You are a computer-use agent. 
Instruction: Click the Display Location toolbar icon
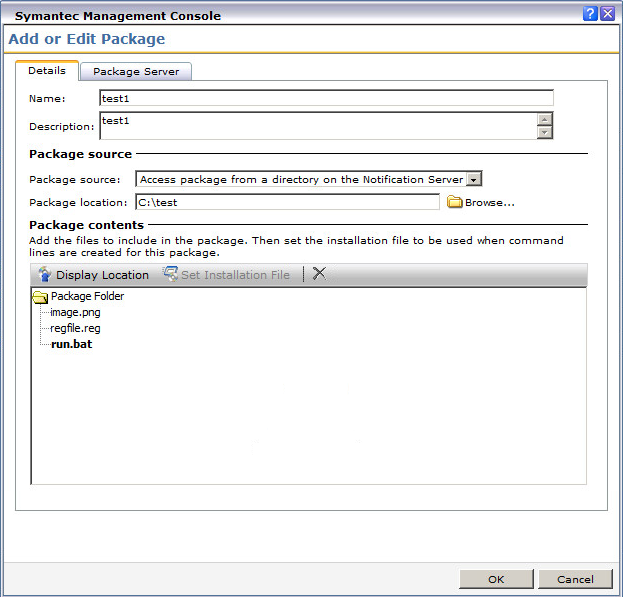pos(44,274)
